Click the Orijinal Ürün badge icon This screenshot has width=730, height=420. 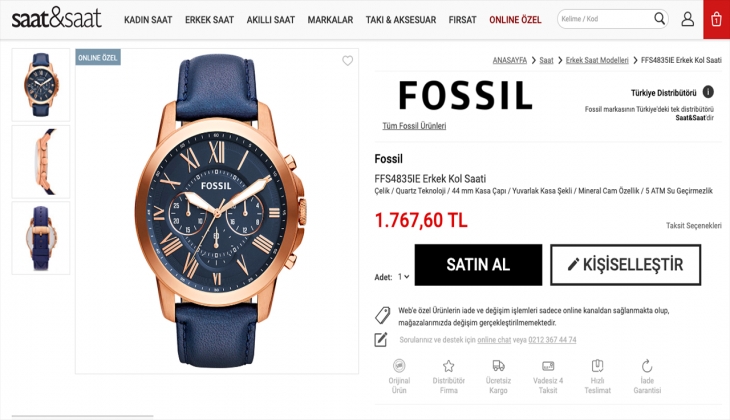(x=399, y=366)
